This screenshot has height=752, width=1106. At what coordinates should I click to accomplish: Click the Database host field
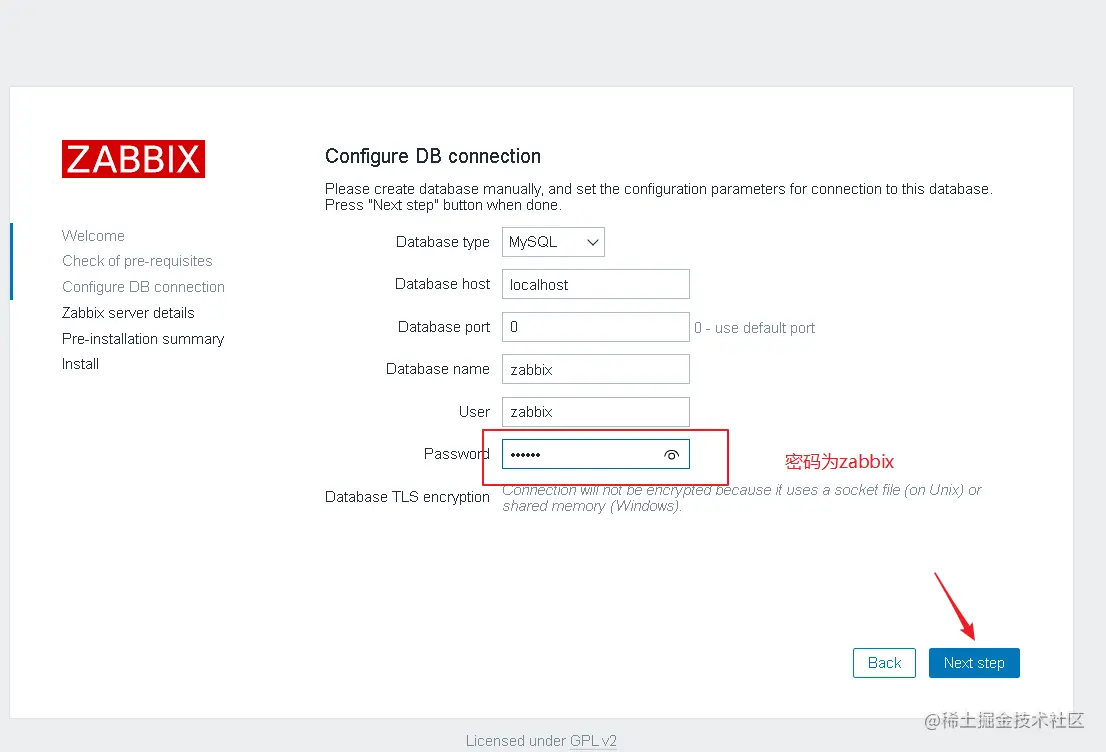[595, 284]
